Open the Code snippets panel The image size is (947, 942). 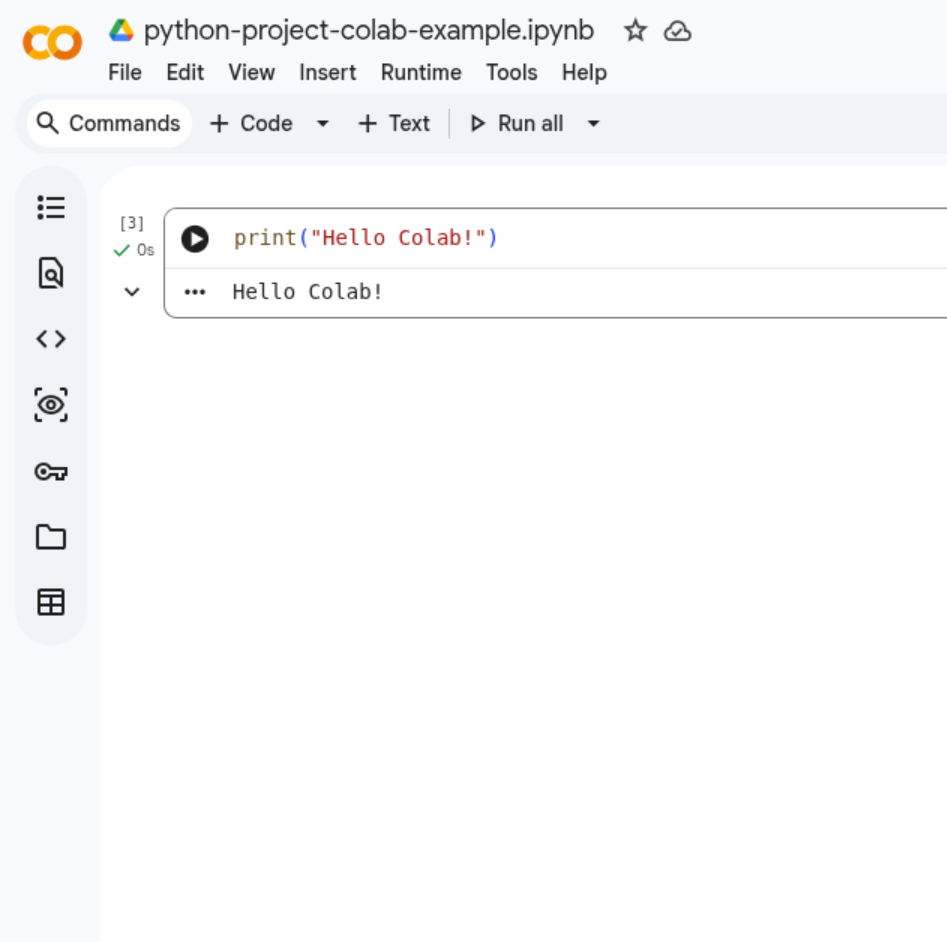click(51, 339)
